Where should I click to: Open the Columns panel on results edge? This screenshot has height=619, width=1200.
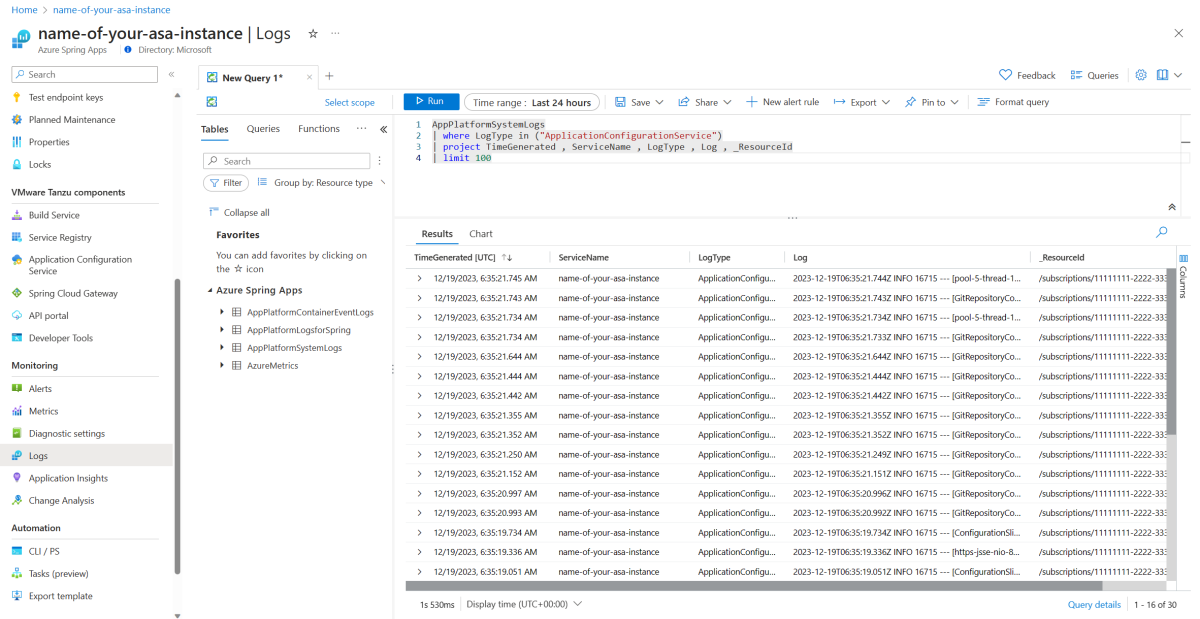1183,270
